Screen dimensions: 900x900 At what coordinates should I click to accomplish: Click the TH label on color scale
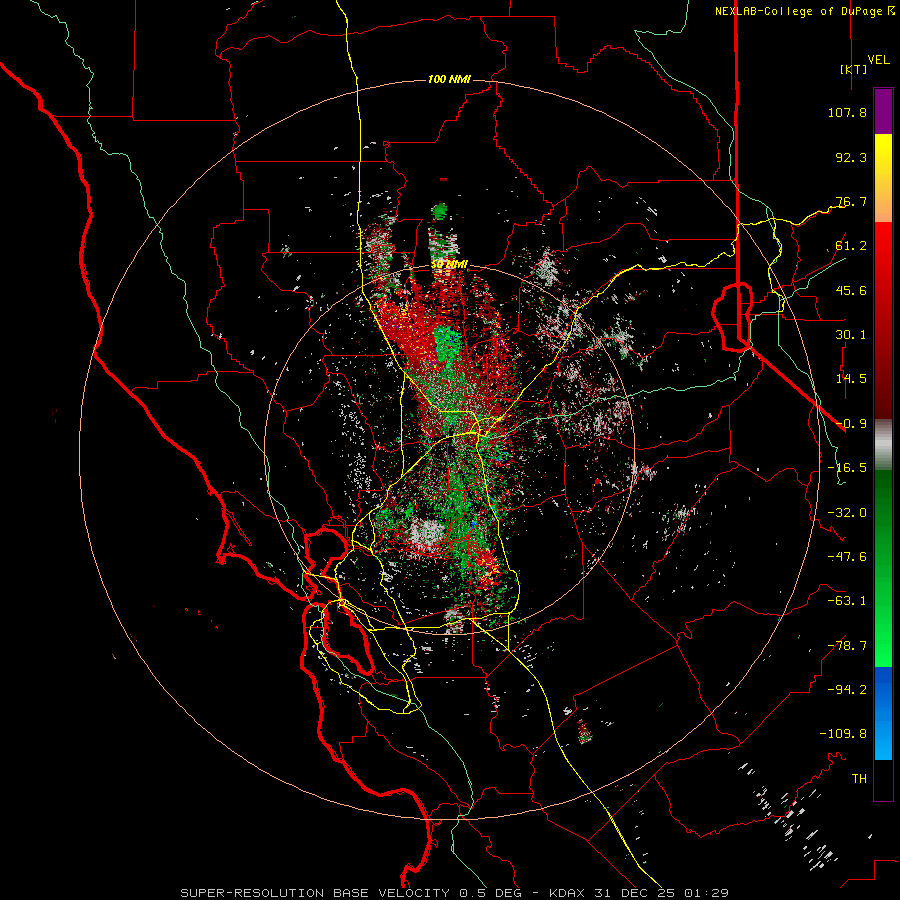(859, 779)
